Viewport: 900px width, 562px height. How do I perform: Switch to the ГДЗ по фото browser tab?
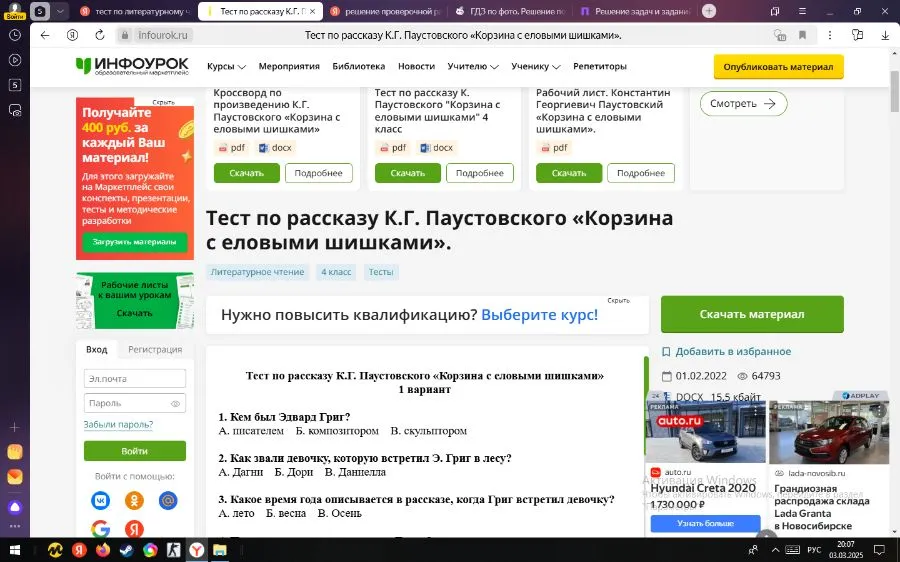pos(510,11)
